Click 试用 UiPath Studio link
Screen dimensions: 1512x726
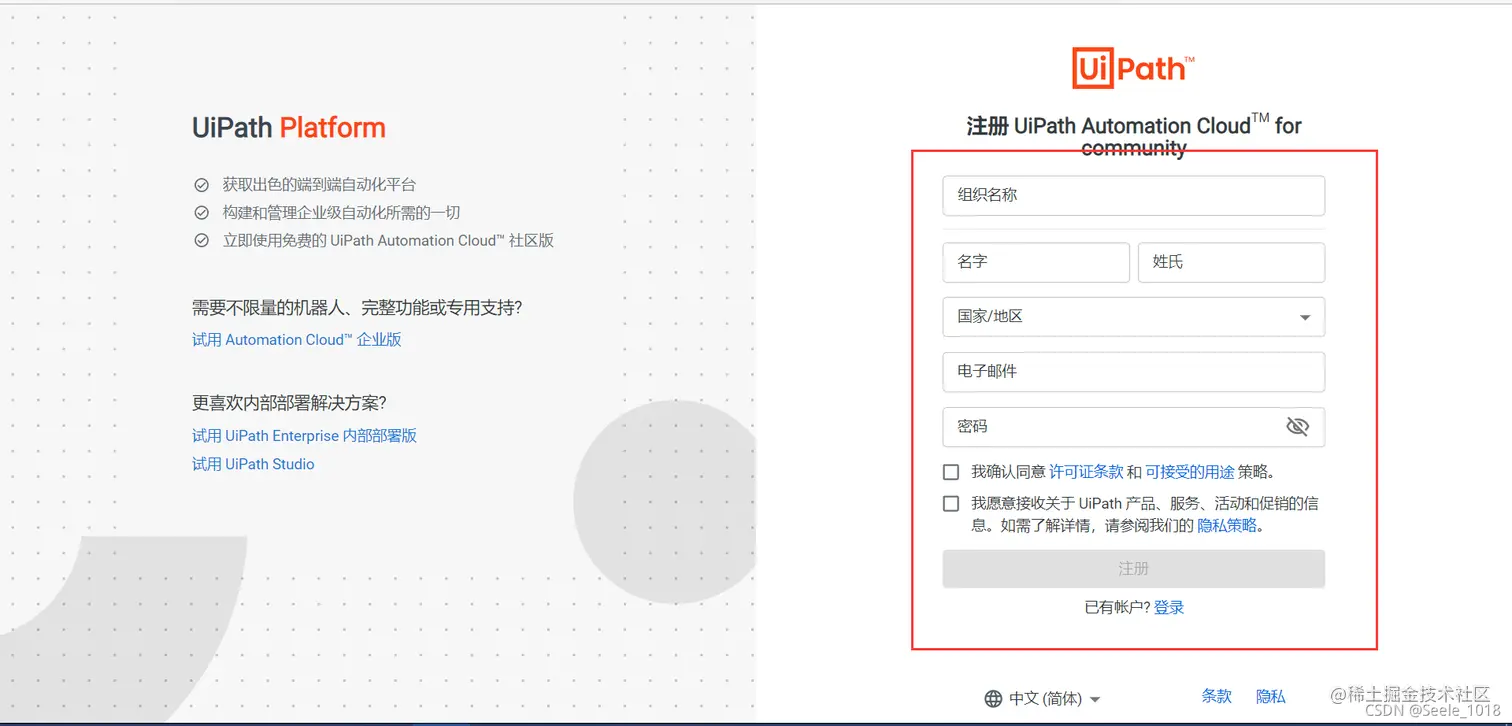pyautogui.click(x=253, y=463)
